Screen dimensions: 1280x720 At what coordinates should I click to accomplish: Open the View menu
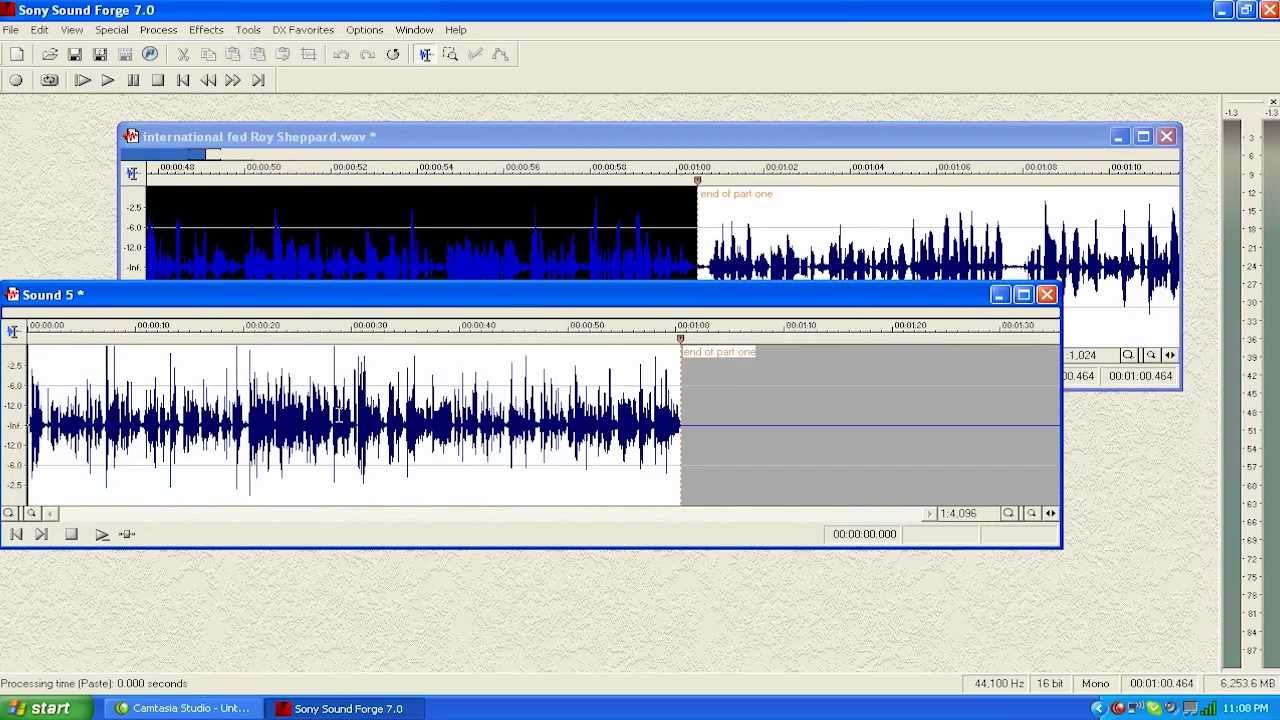[x=72, y=30]
